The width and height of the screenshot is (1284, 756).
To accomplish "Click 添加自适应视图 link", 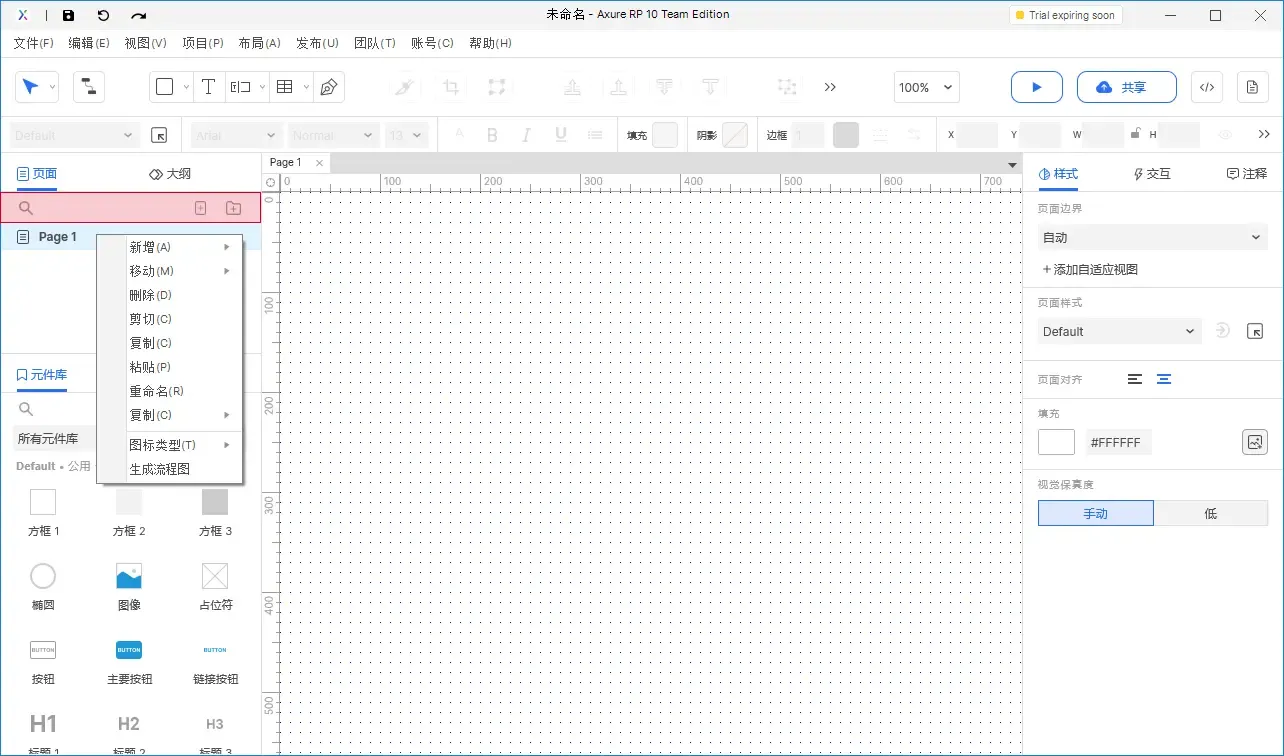I will coord(1090,268).
